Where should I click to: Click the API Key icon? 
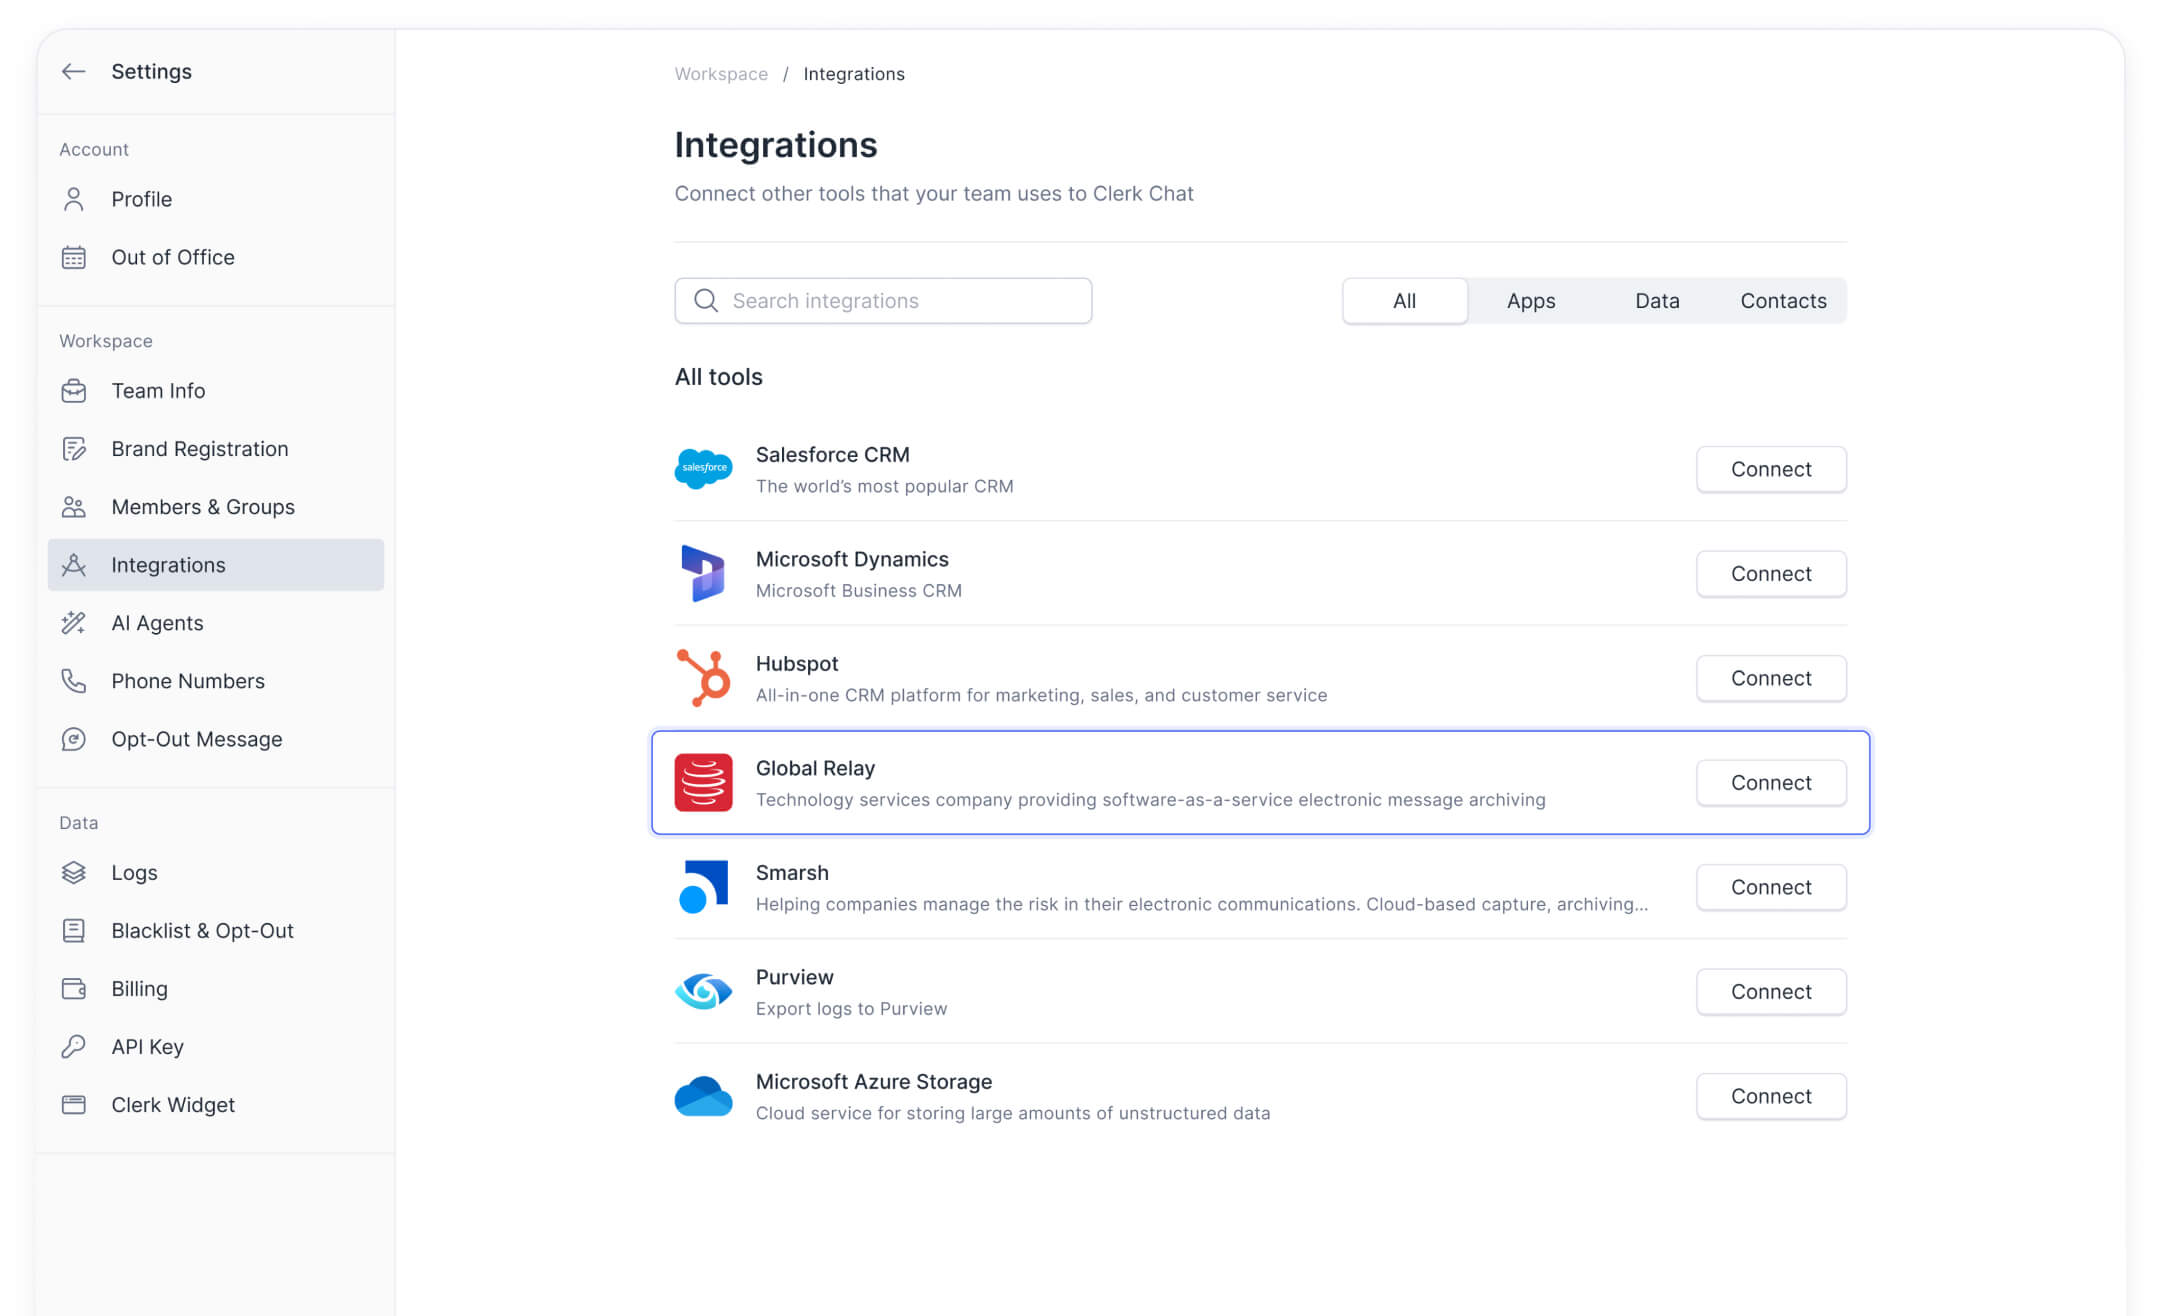tap(73, 1047)
